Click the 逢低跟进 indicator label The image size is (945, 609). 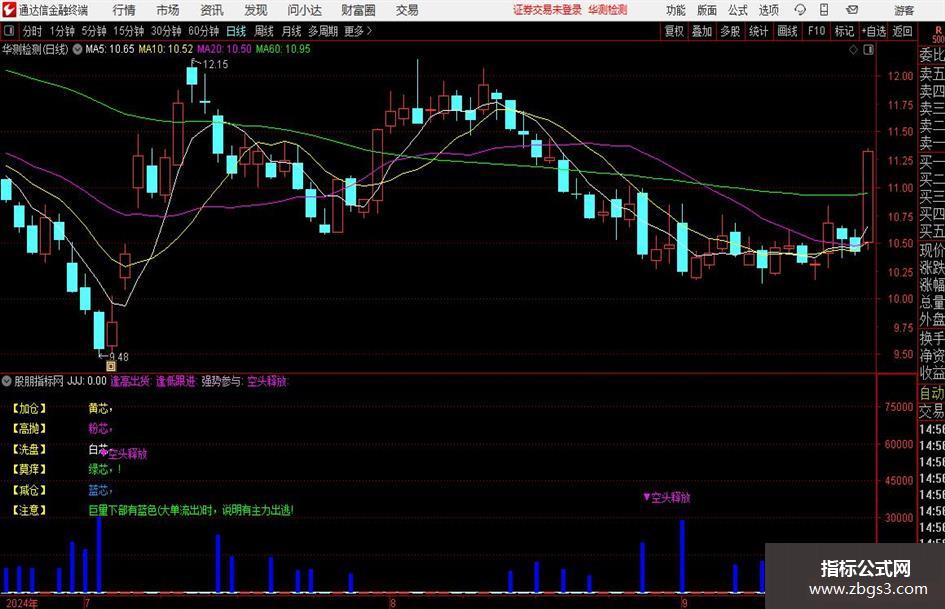[x=175, y=381]
